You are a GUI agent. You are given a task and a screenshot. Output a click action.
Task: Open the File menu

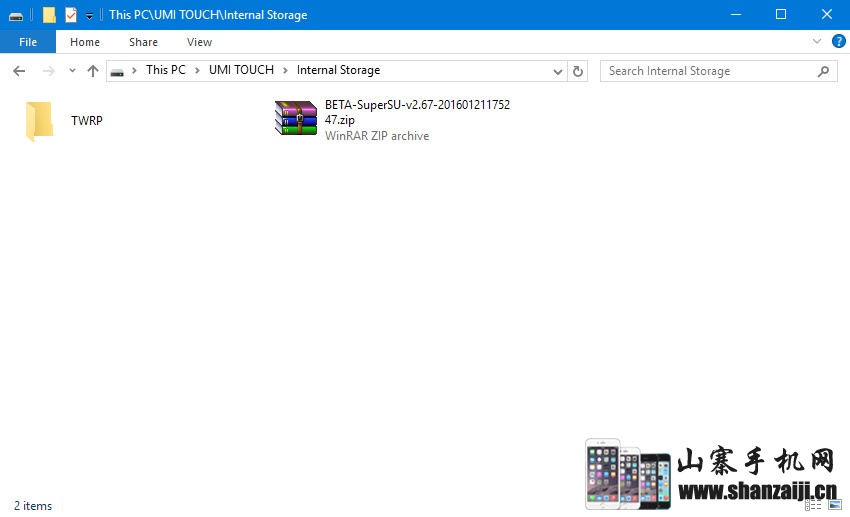click(28, 42)
